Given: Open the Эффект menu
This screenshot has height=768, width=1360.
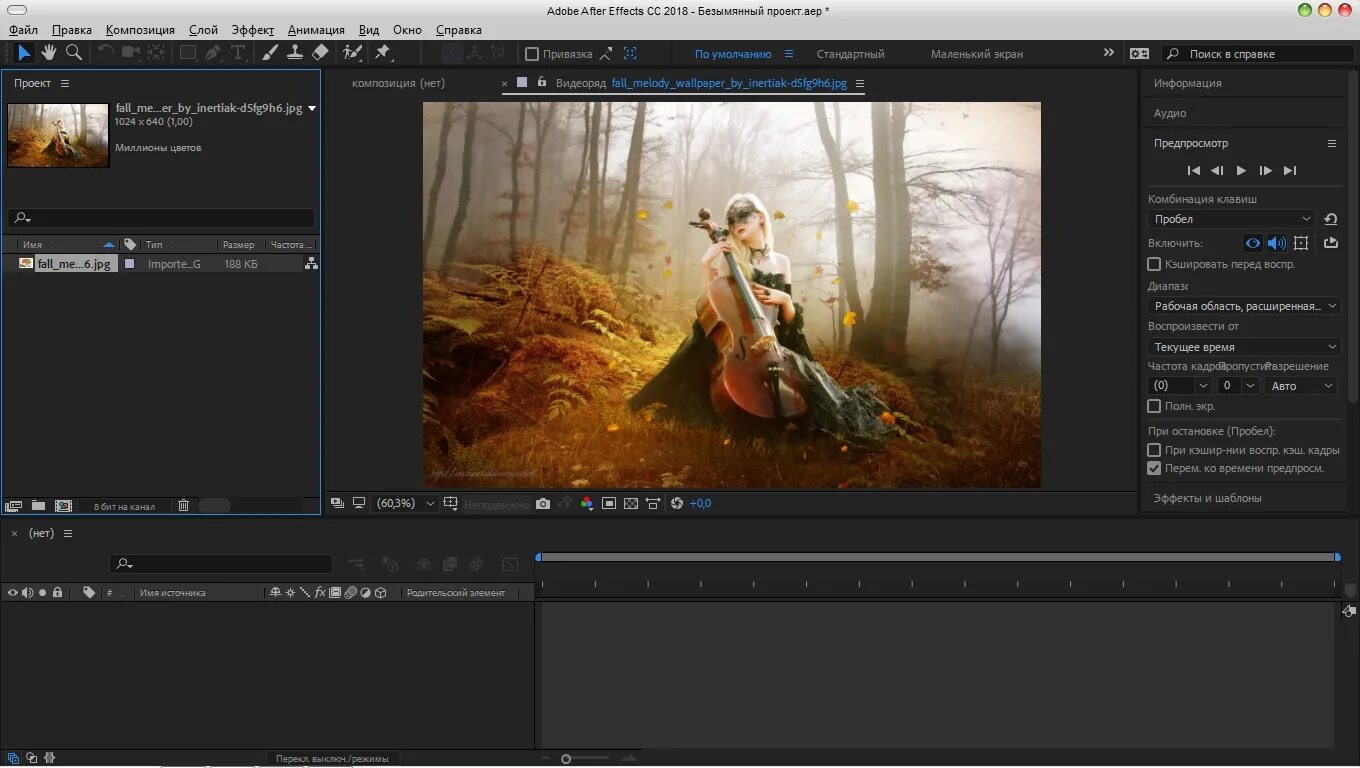Looking at the screenshot, I should pos(252,30).
